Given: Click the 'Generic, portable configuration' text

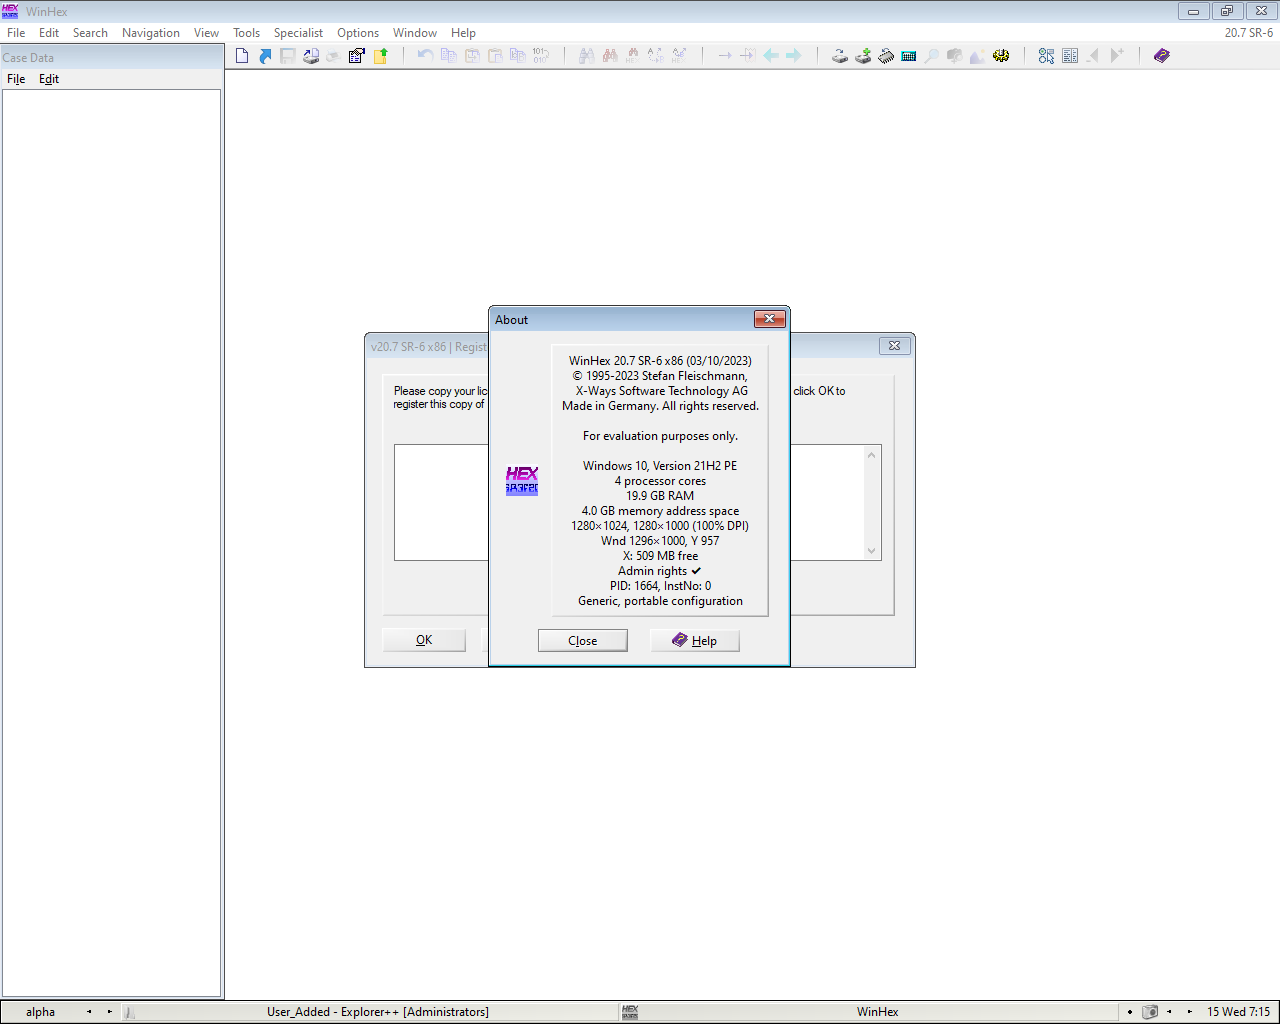Looking at the screenshot, I should 660,601.
